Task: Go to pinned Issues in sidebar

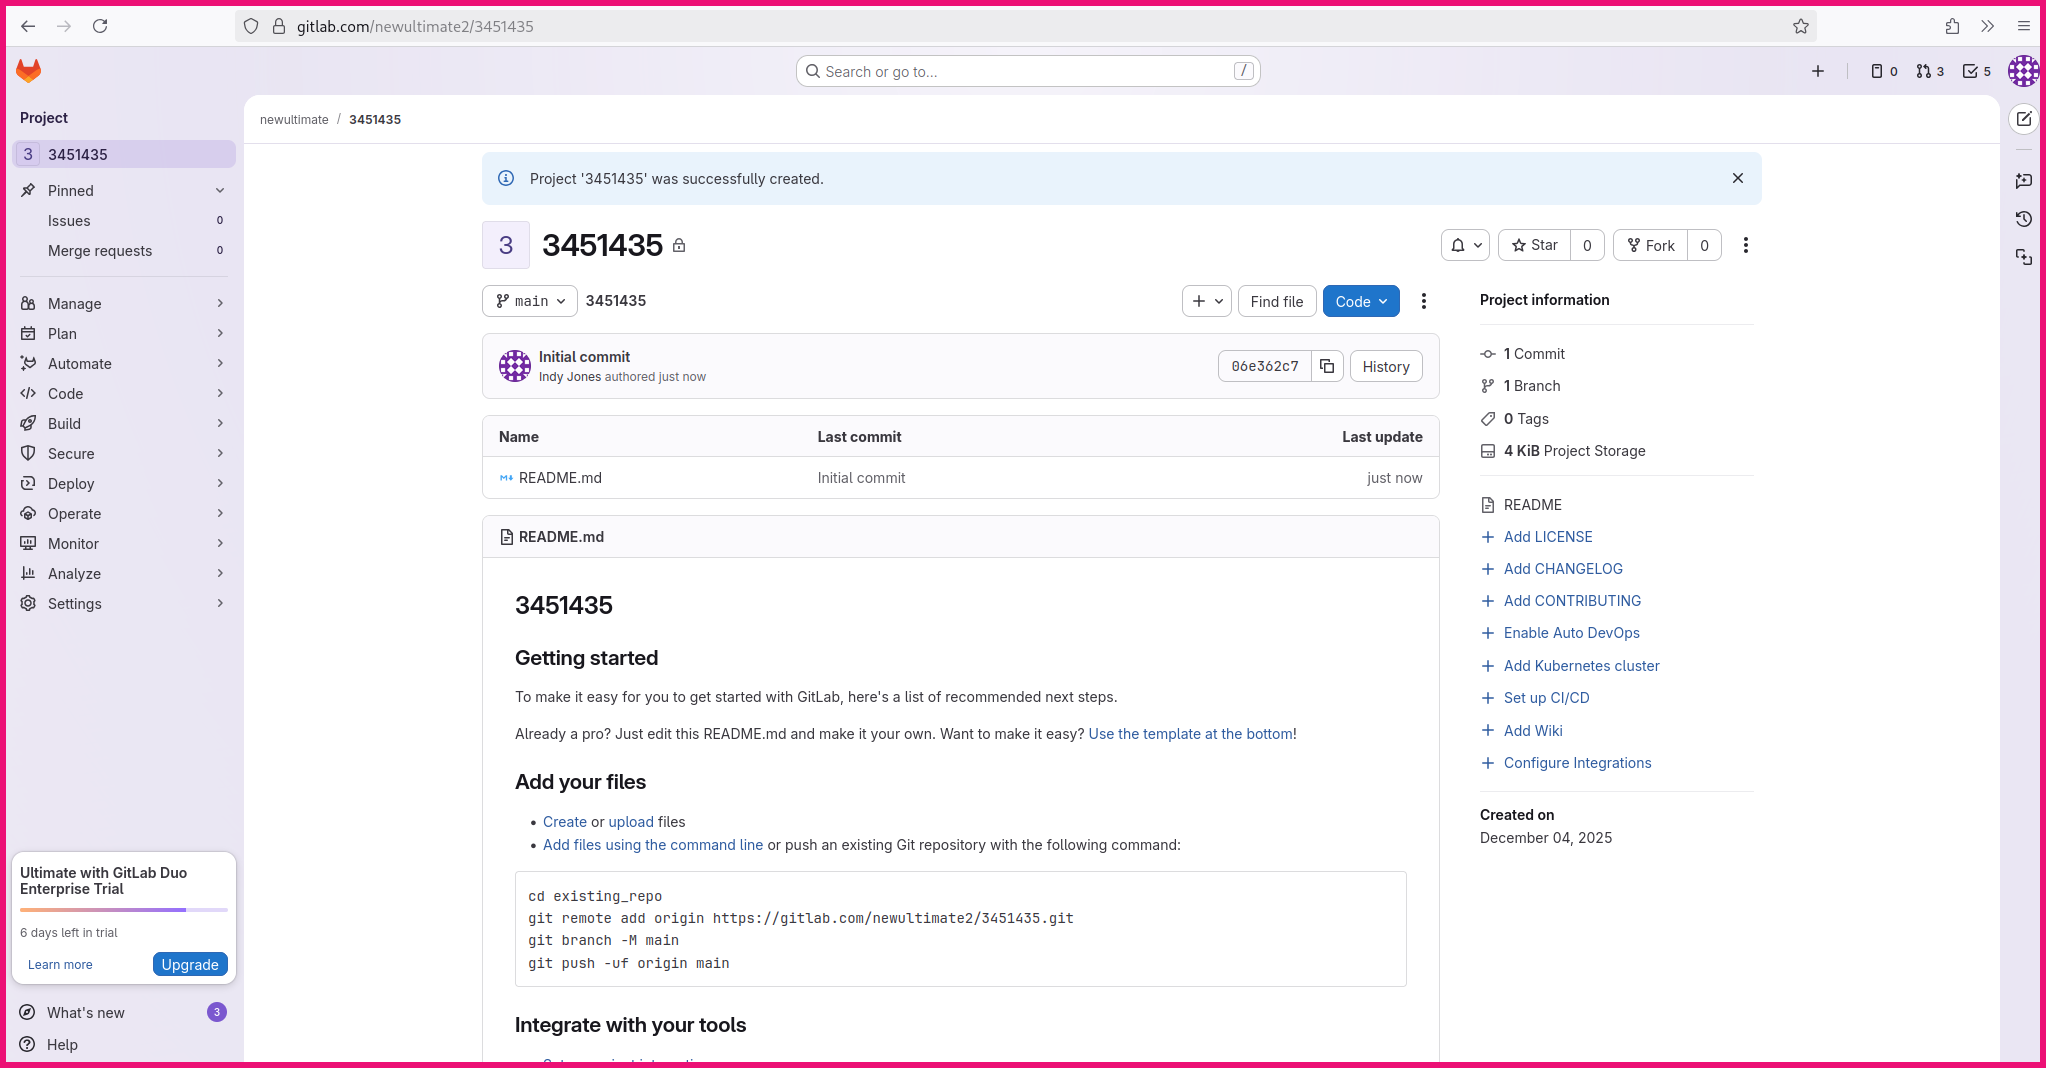Action: [x=124, y=220]
